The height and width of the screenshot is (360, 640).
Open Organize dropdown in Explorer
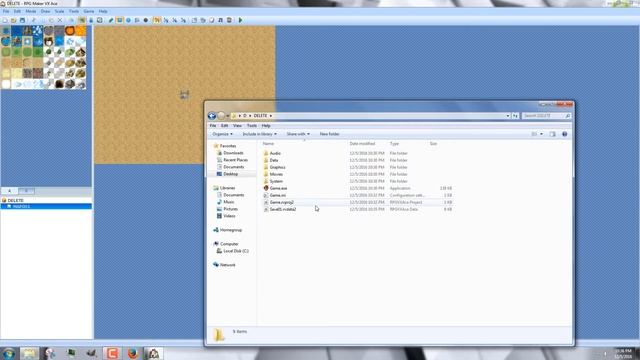pos(222,134)
